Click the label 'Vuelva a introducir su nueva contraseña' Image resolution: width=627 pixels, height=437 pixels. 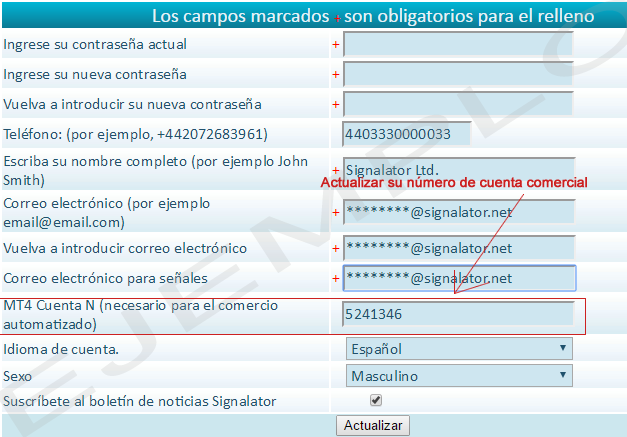132,104
